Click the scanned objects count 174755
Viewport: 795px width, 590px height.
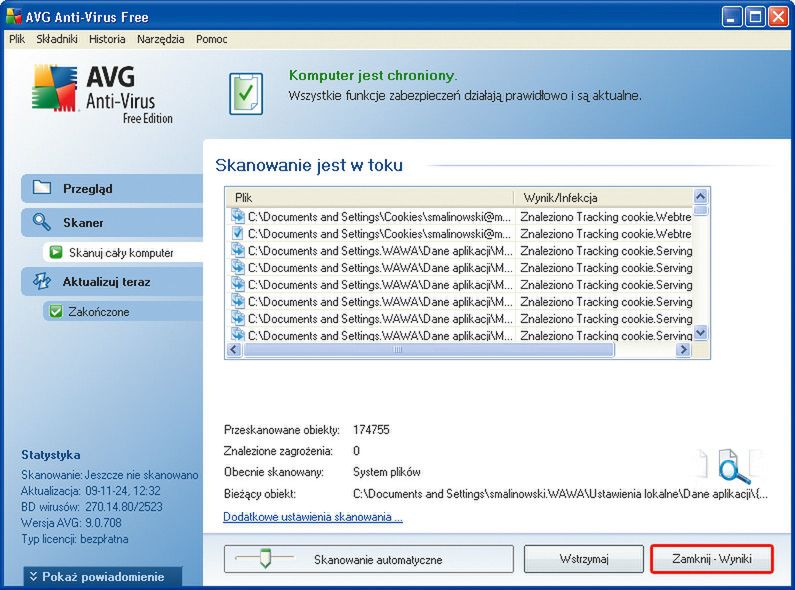tap(371, 430)
